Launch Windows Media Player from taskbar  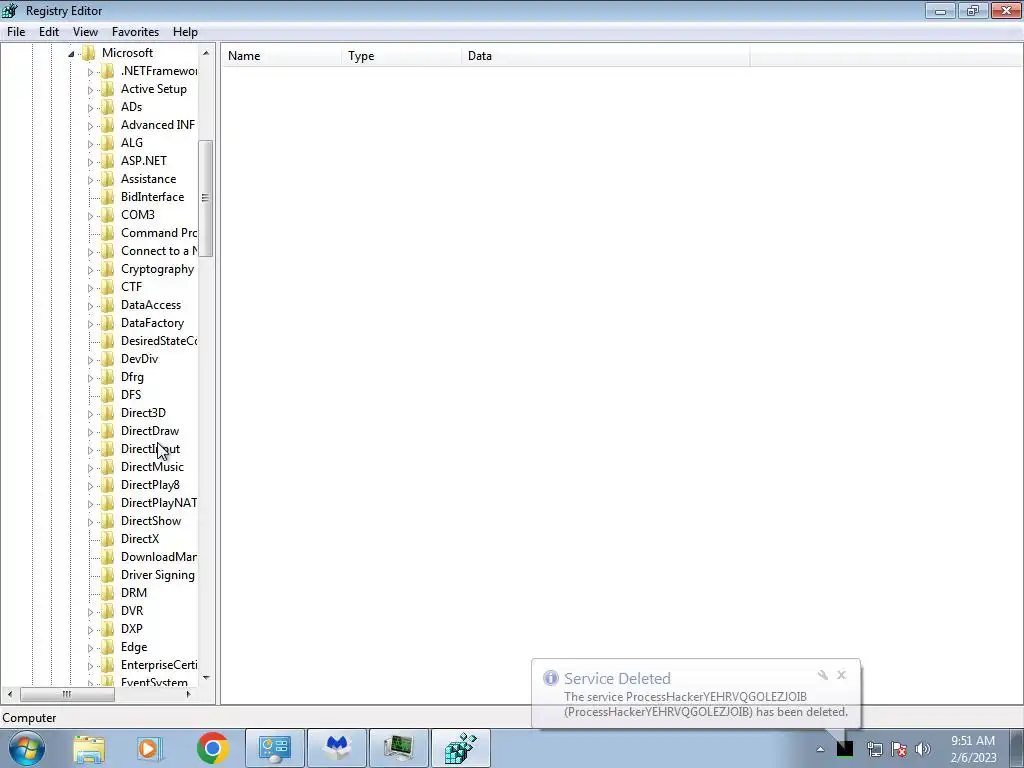tap(150, 749)
